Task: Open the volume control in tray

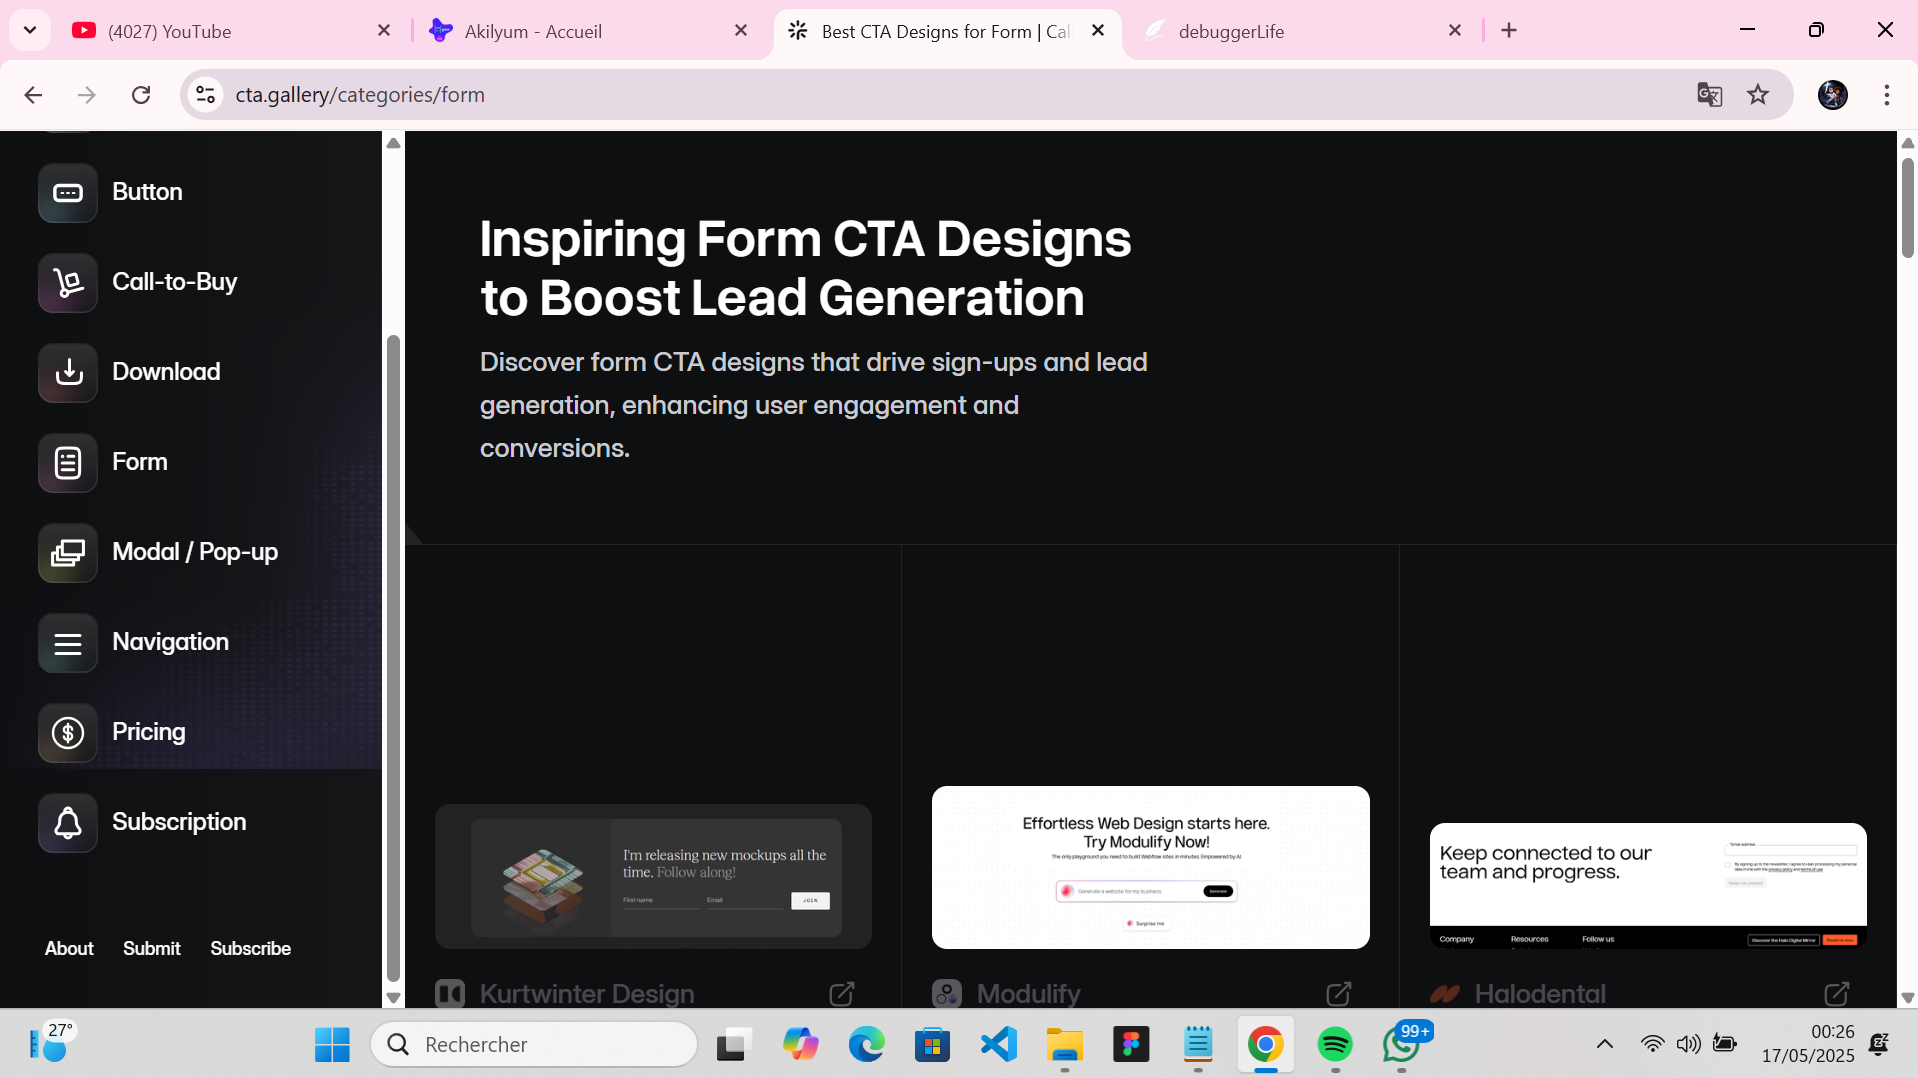Action: 1689,1045
